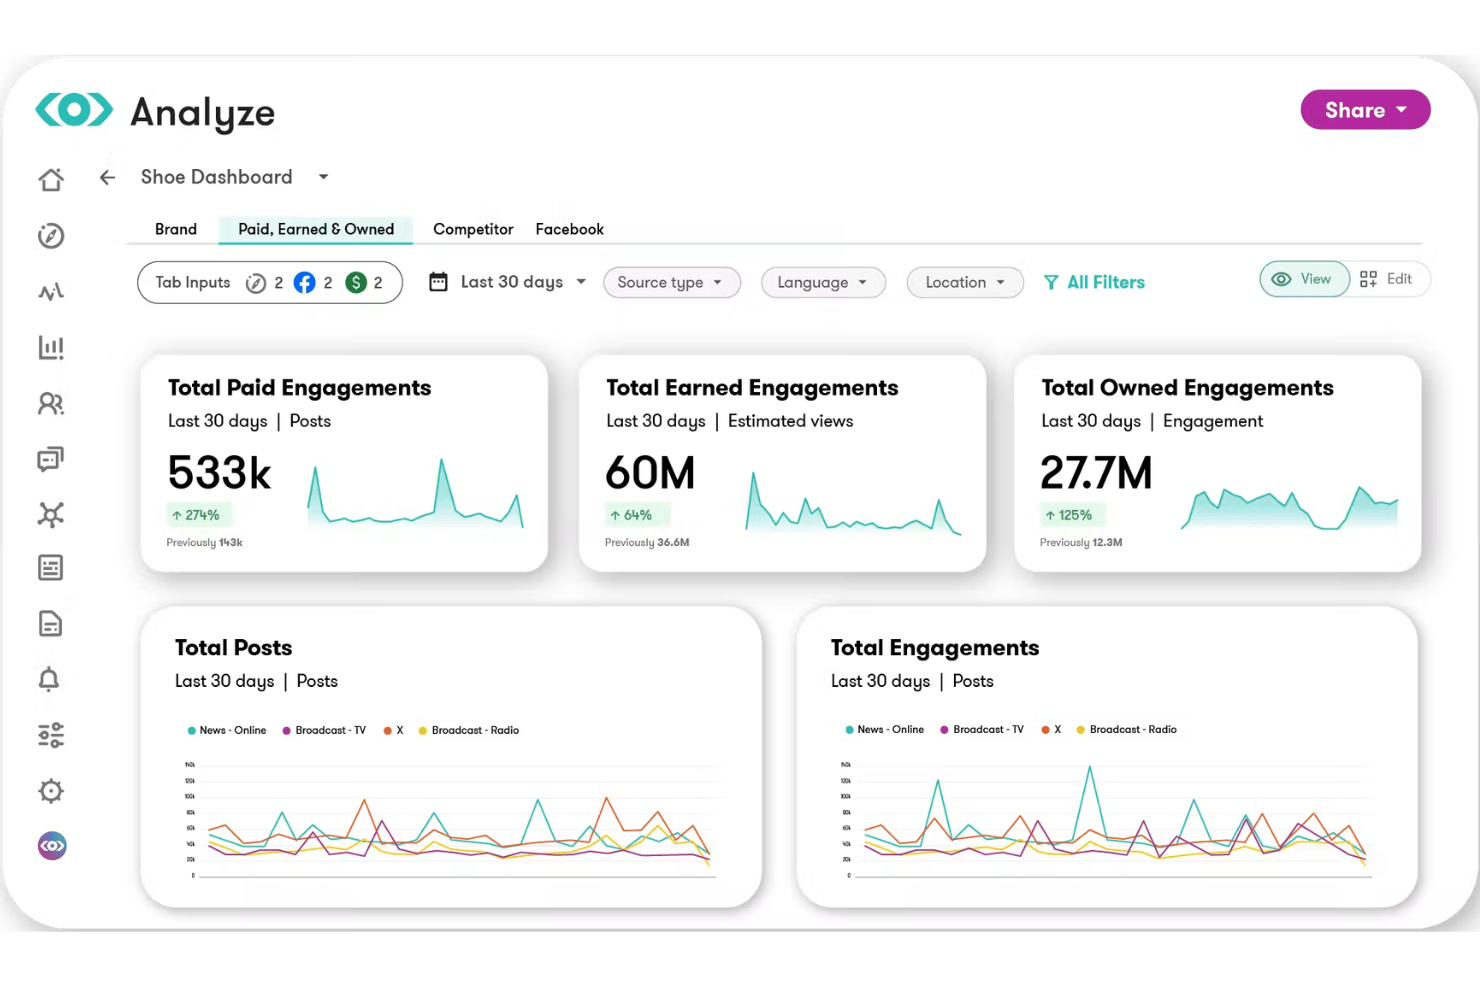
Task: Toggle Broadcast - TV legend in Total Engagements
Action: [982, 729]
